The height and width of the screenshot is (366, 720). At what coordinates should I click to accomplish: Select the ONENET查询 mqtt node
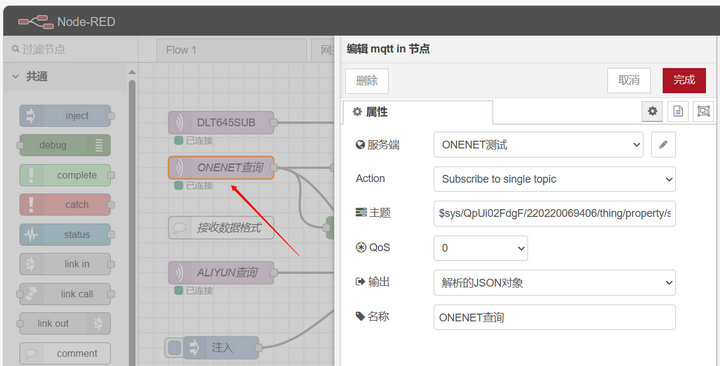(221, 168)
